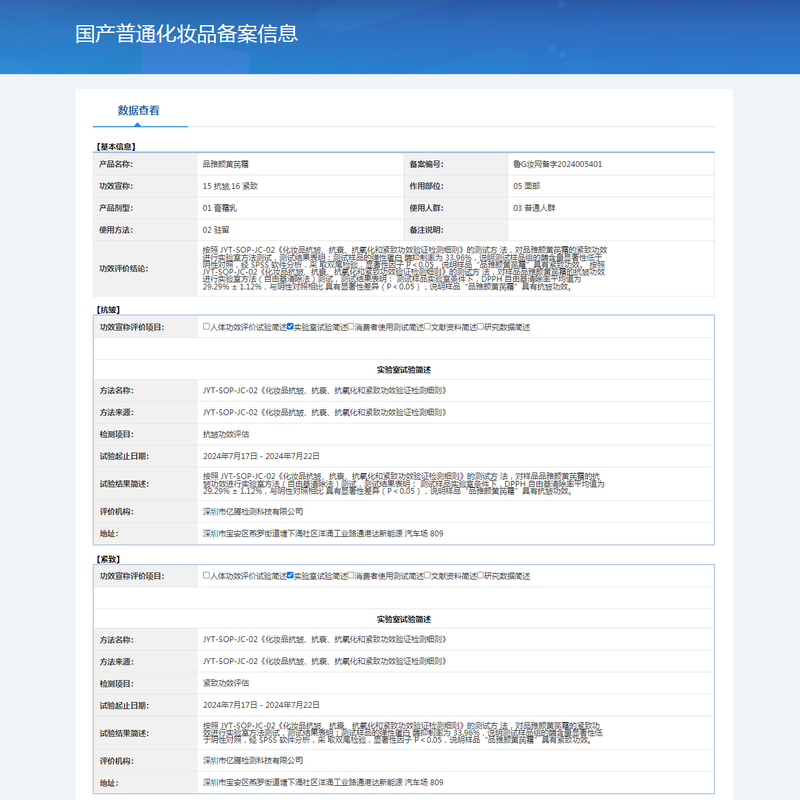Enable 文献资料简述 checkbox under 抗皱
The width and height of the screenshot is (800, 800).
click(427, 327)
